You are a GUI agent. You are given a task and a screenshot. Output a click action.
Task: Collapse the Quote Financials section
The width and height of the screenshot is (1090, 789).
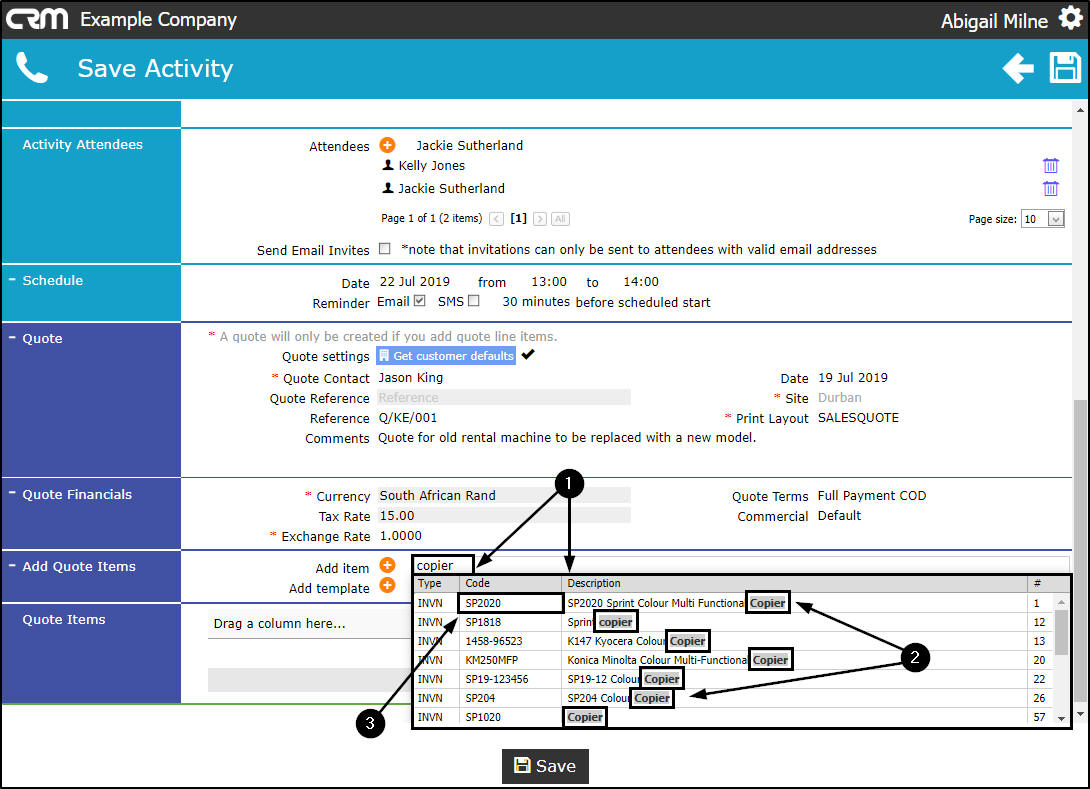tap(12, 494)
